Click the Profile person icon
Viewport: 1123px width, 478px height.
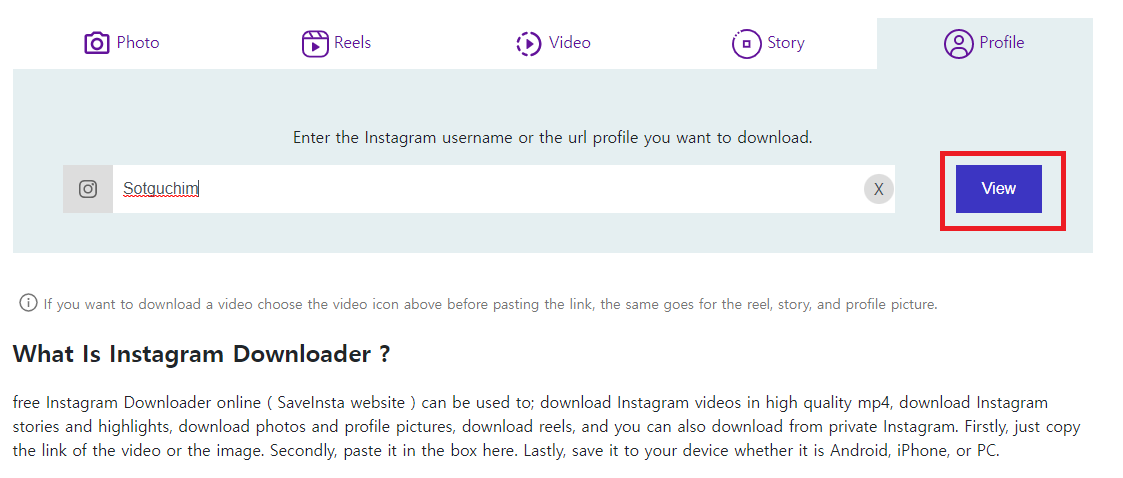(x=958, y=44)
